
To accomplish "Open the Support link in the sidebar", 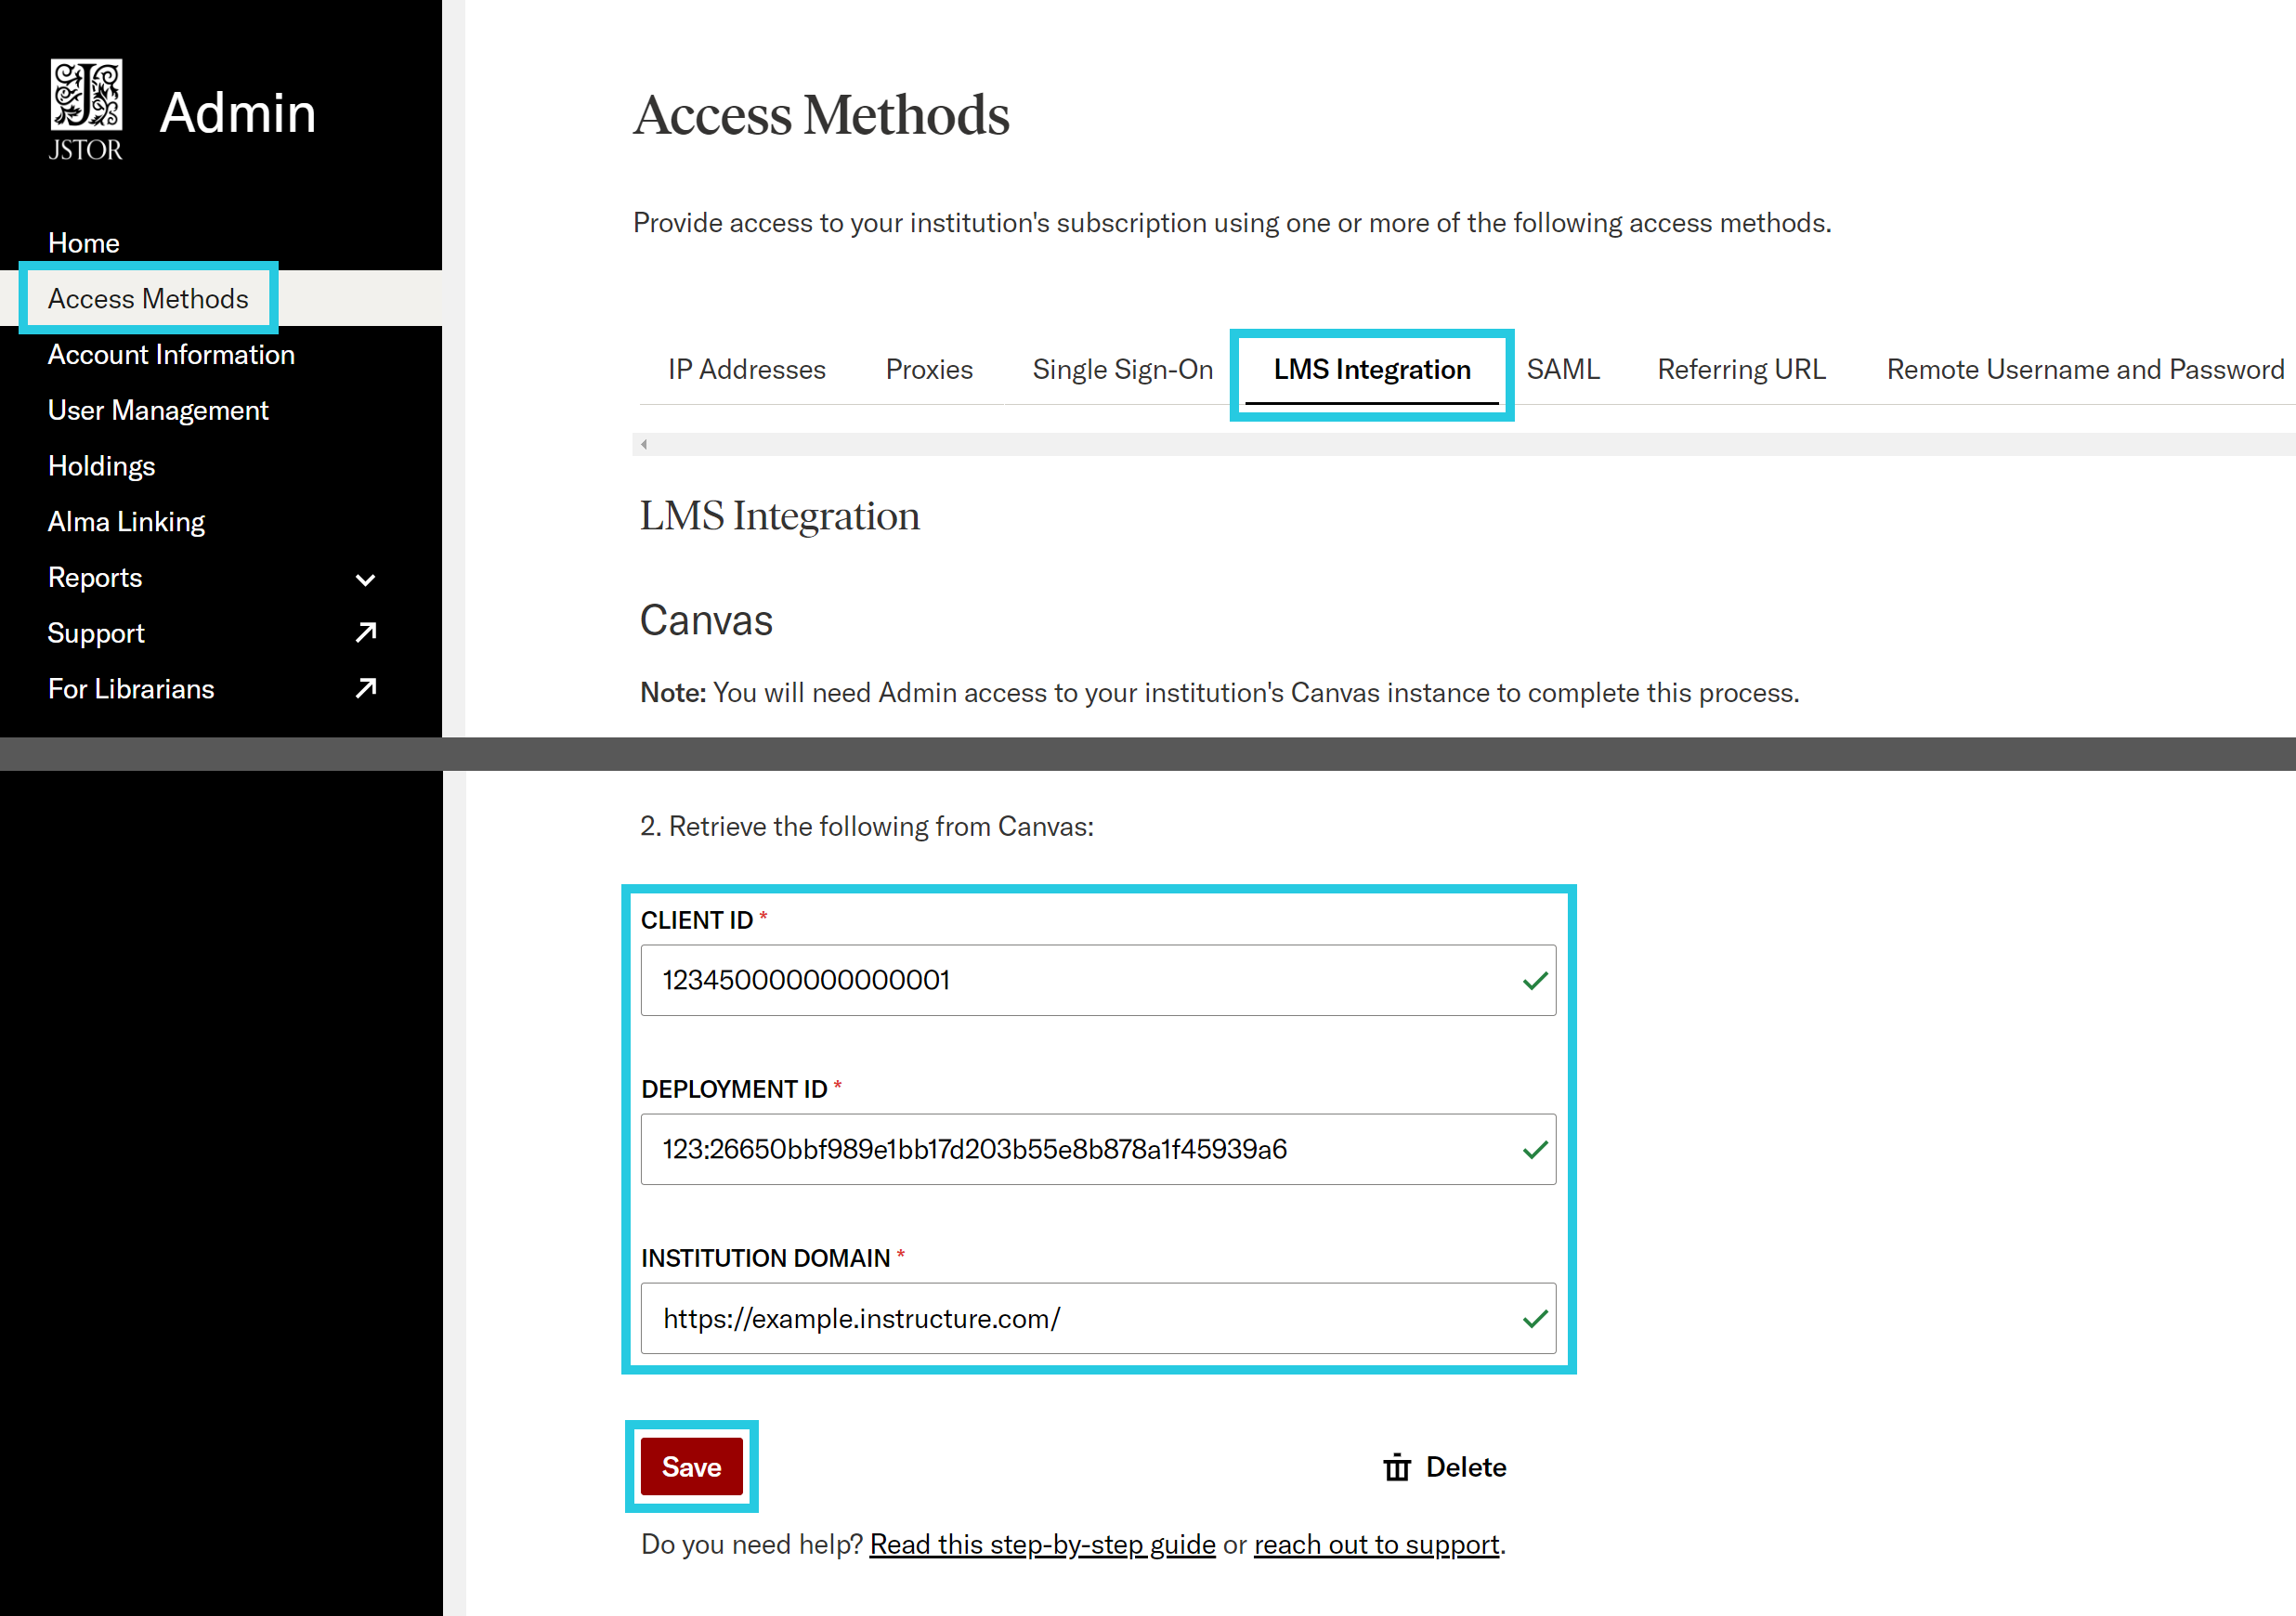I will click(x=96, y=633).
